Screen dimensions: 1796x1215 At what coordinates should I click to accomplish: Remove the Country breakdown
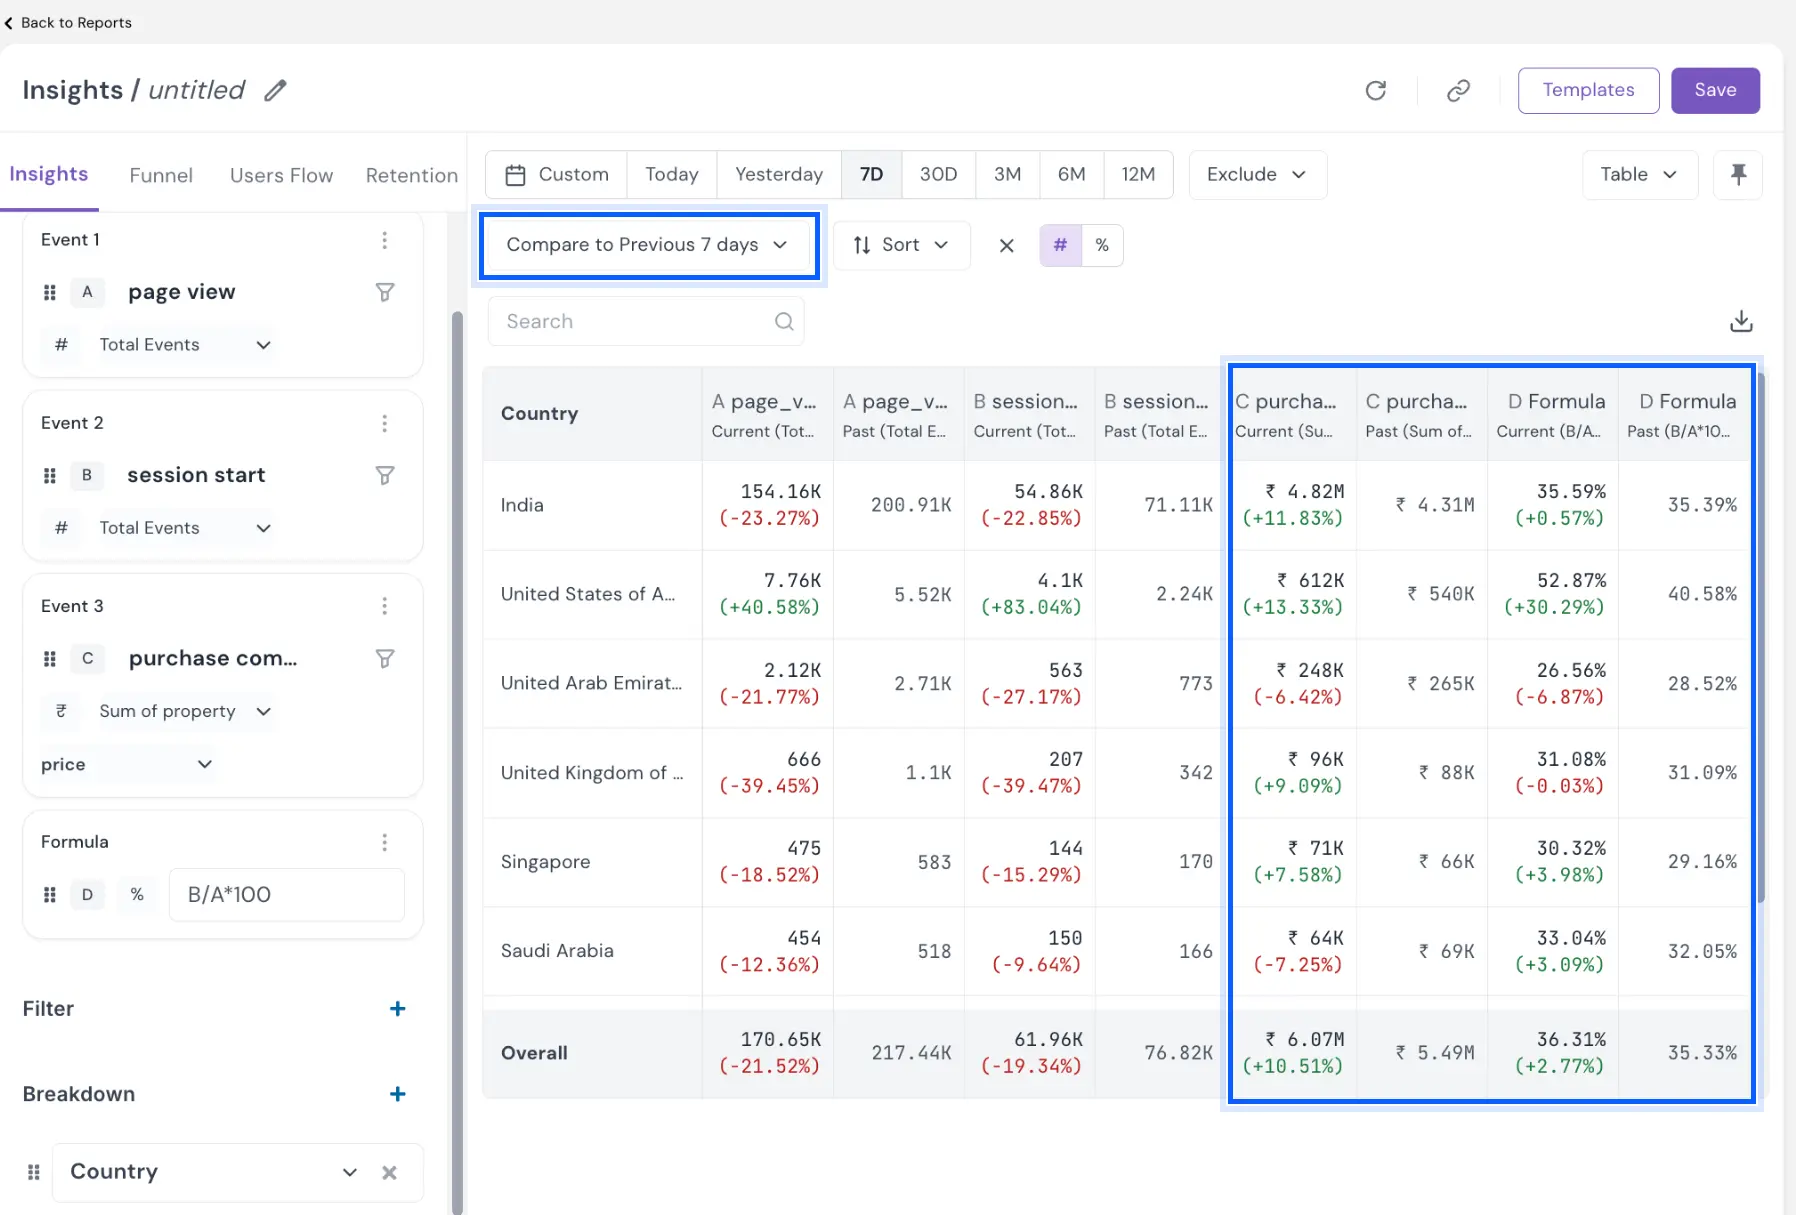pos(389,1172)
